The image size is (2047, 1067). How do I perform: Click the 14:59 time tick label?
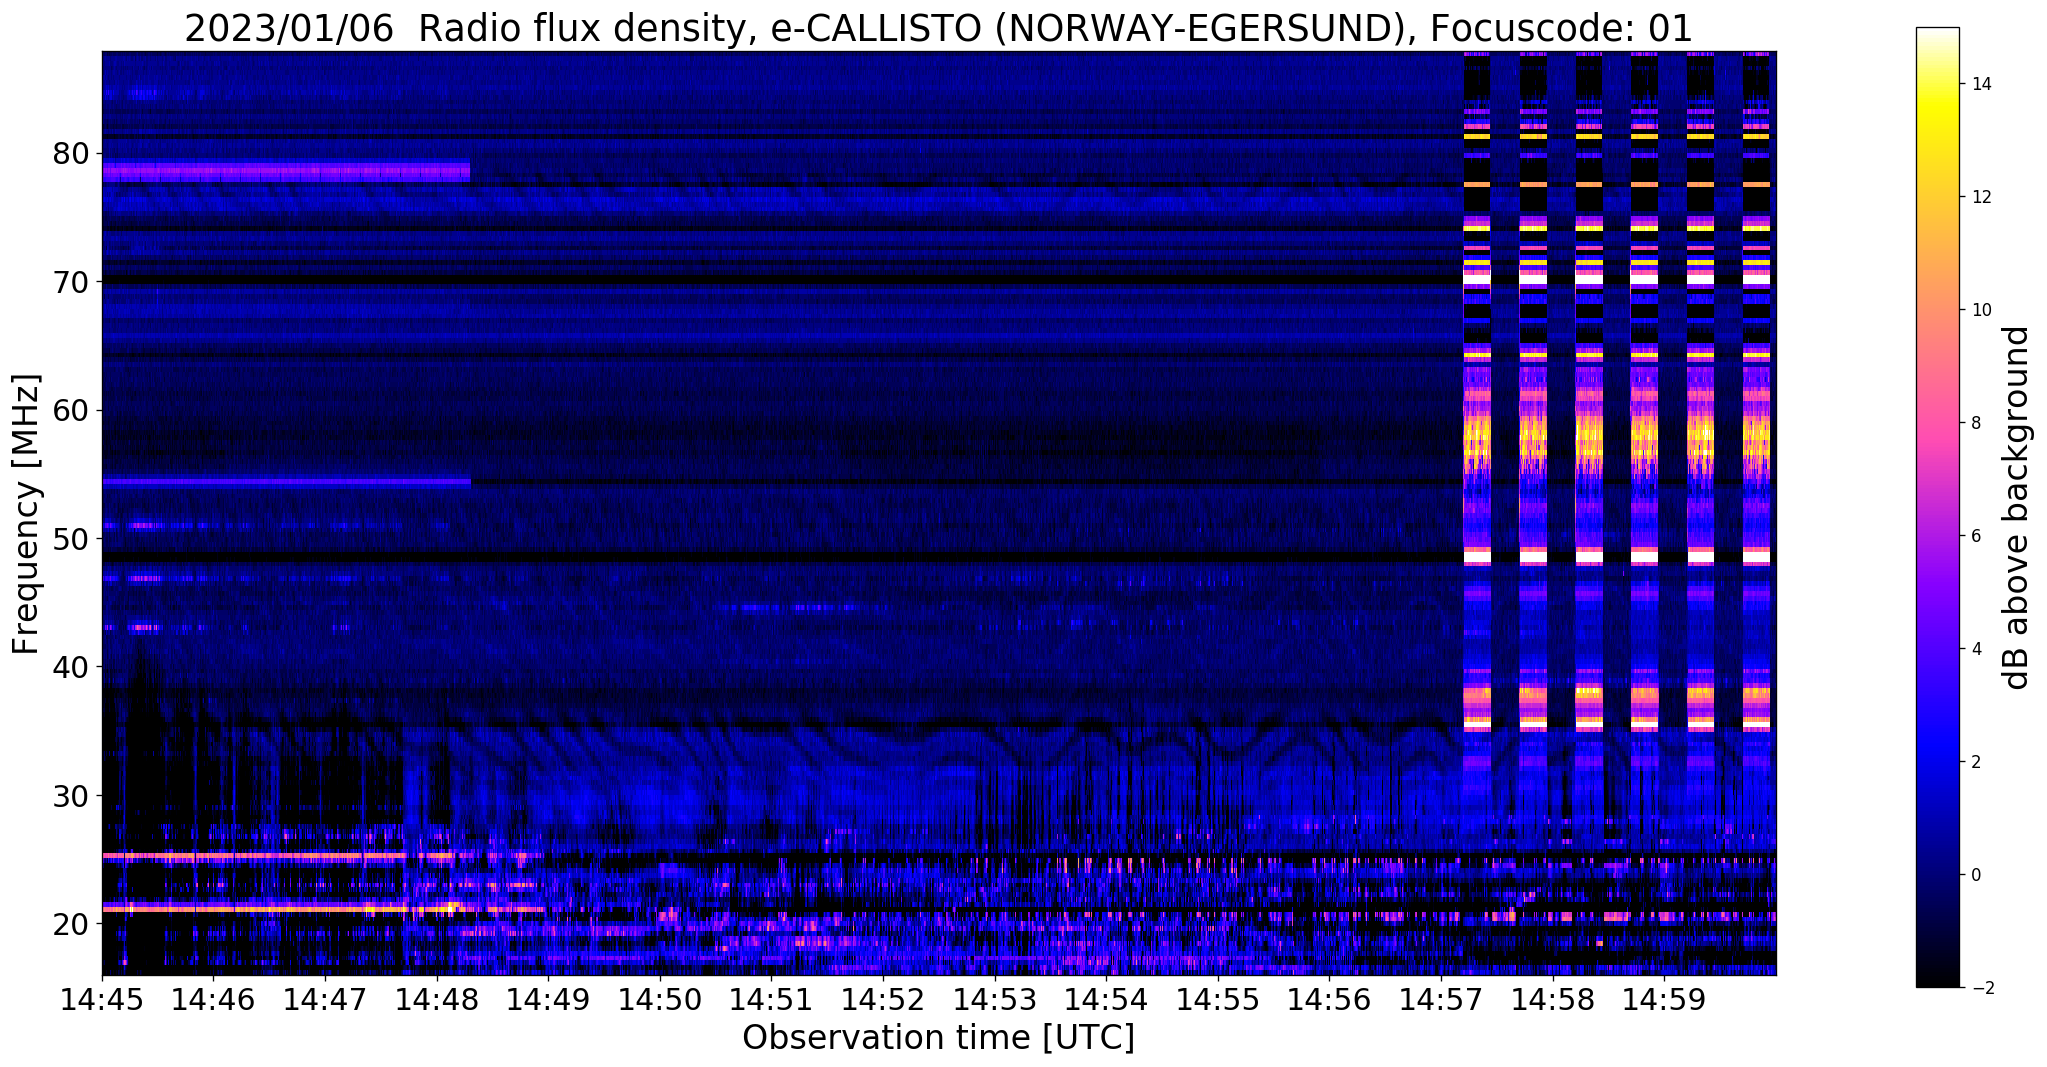[x=1664, y=999]
